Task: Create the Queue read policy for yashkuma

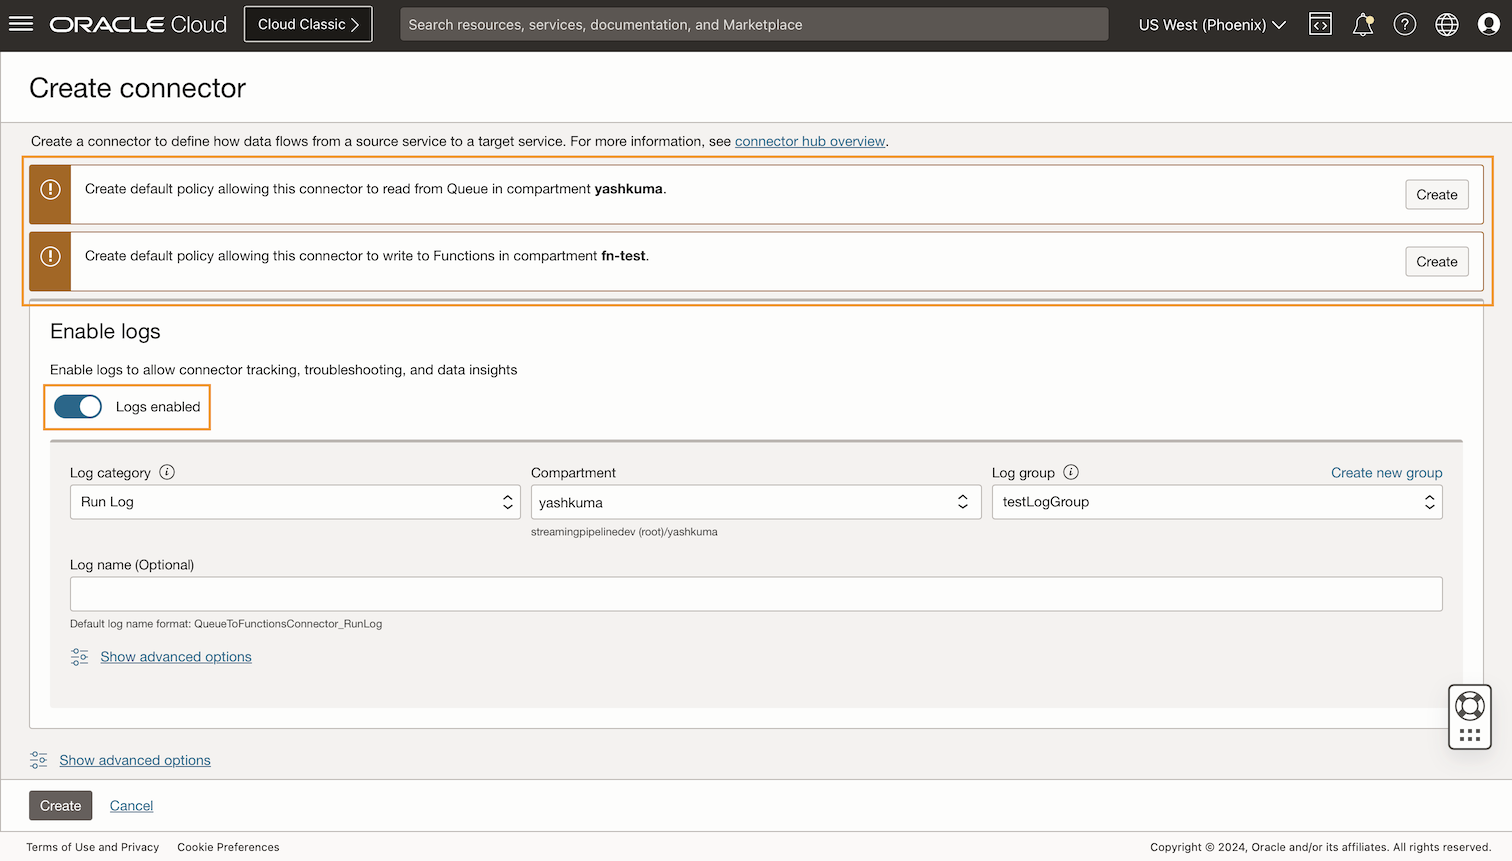Action: [x=1437, y=194]
